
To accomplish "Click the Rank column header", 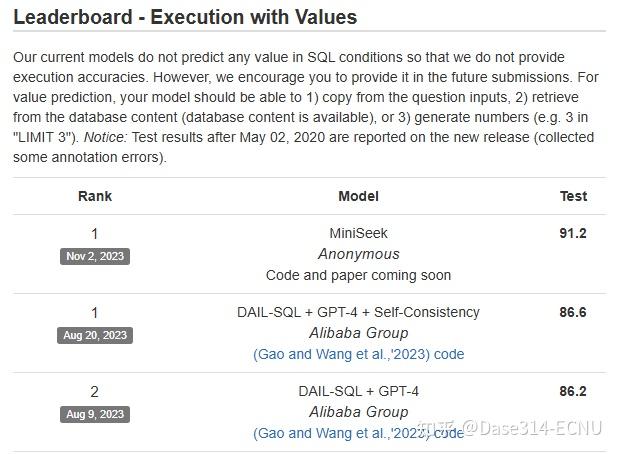I will (95, 196).
